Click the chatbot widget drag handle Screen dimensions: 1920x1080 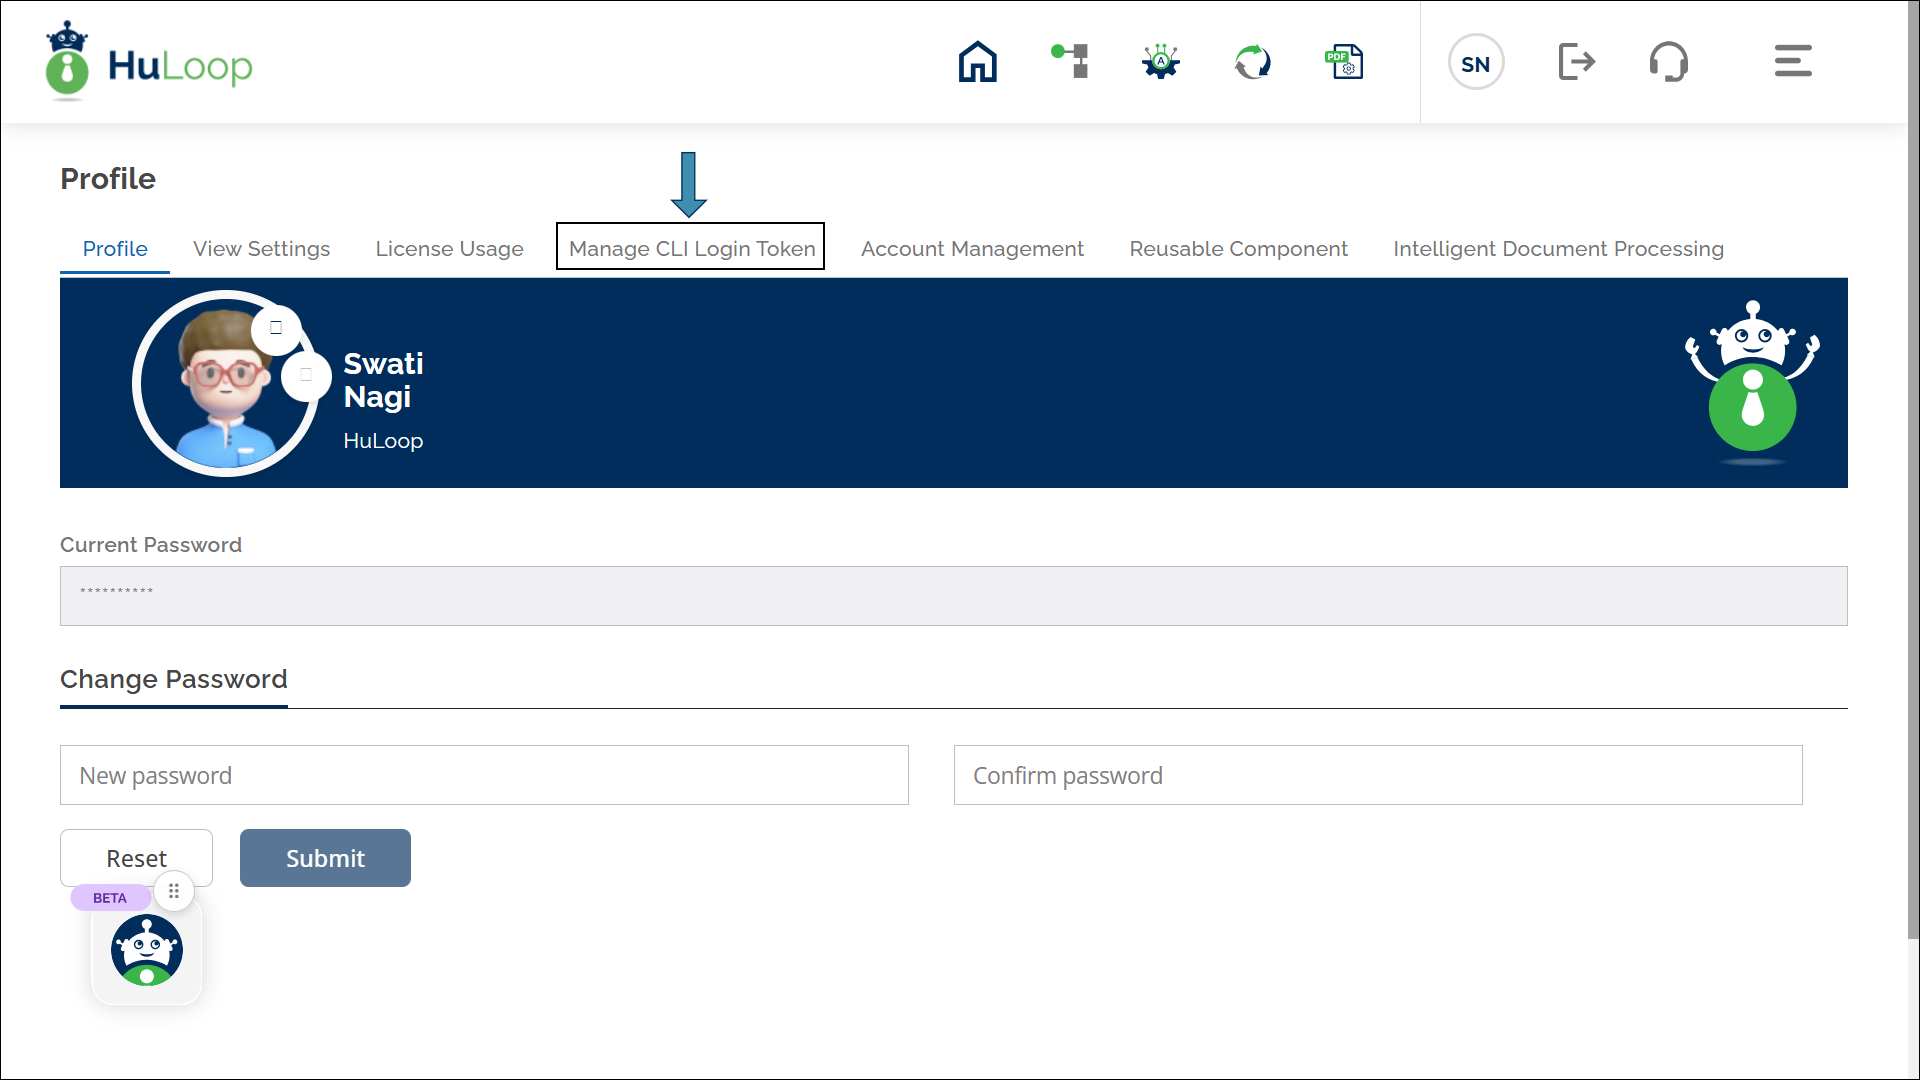point(174,891)
